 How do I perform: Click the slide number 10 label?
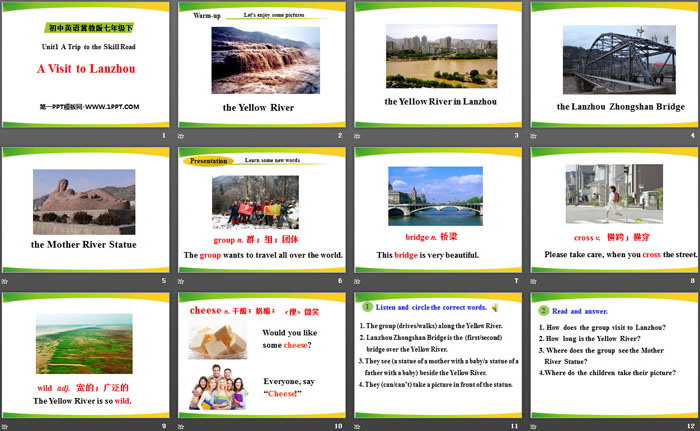coord(338,426)
